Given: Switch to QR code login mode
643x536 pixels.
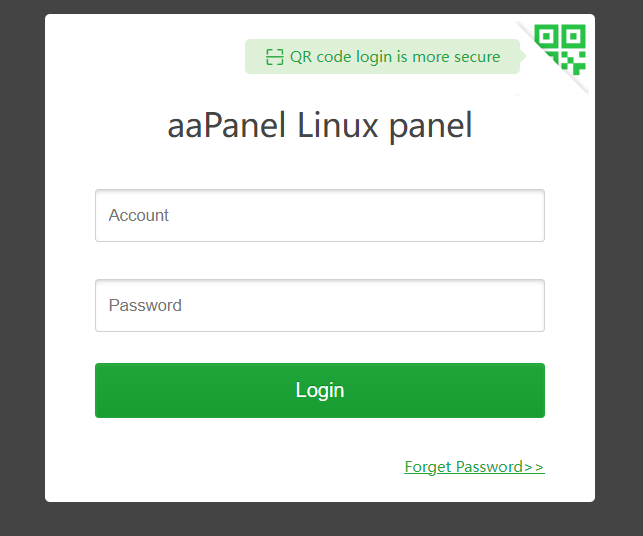Looking at the screenshot, I should tap(560, 48).
